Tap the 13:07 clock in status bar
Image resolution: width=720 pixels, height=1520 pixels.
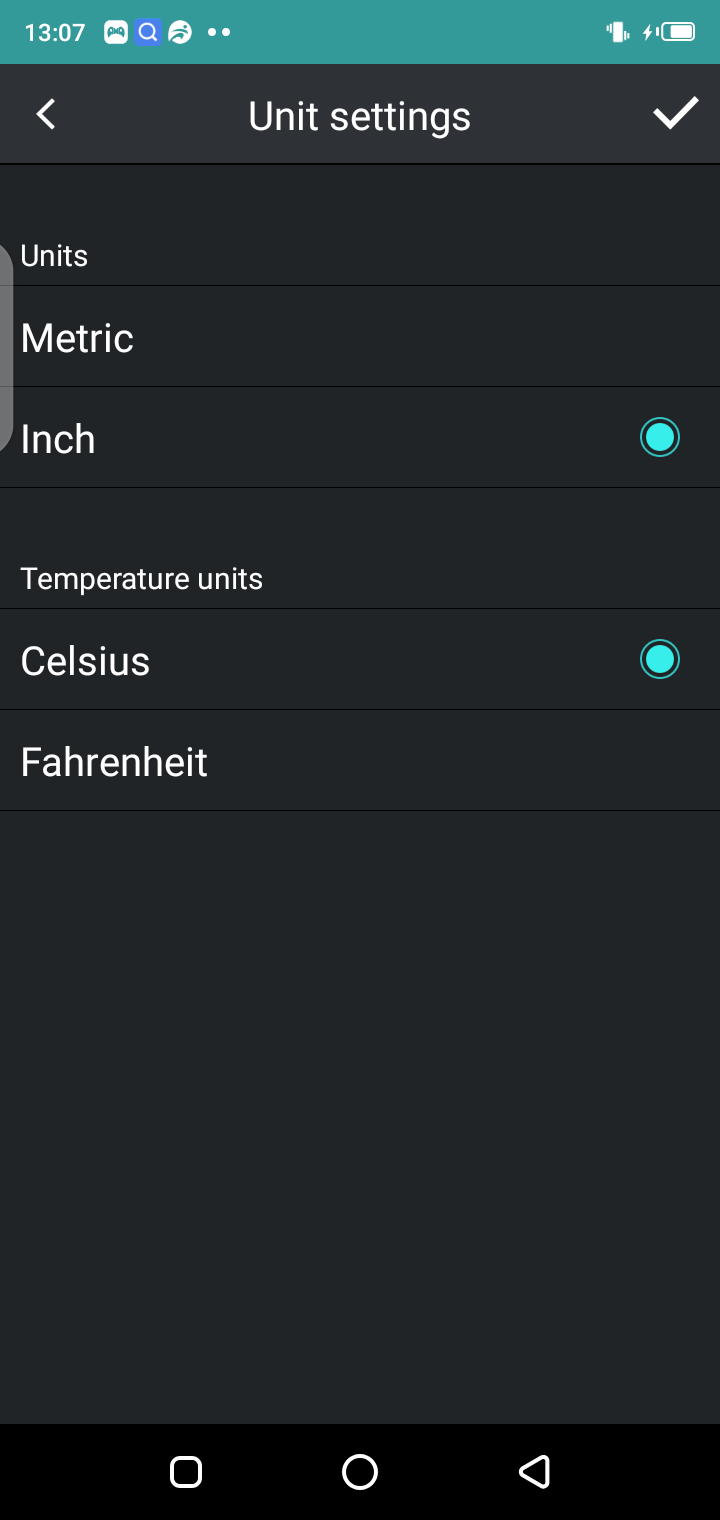point(54,32)
